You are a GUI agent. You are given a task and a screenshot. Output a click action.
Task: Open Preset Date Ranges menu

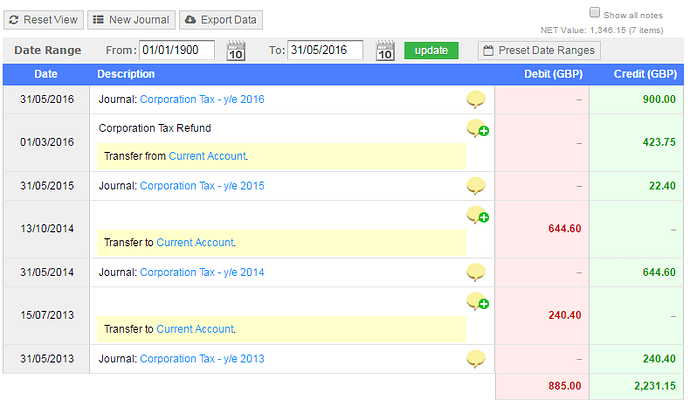pos(538,51)
